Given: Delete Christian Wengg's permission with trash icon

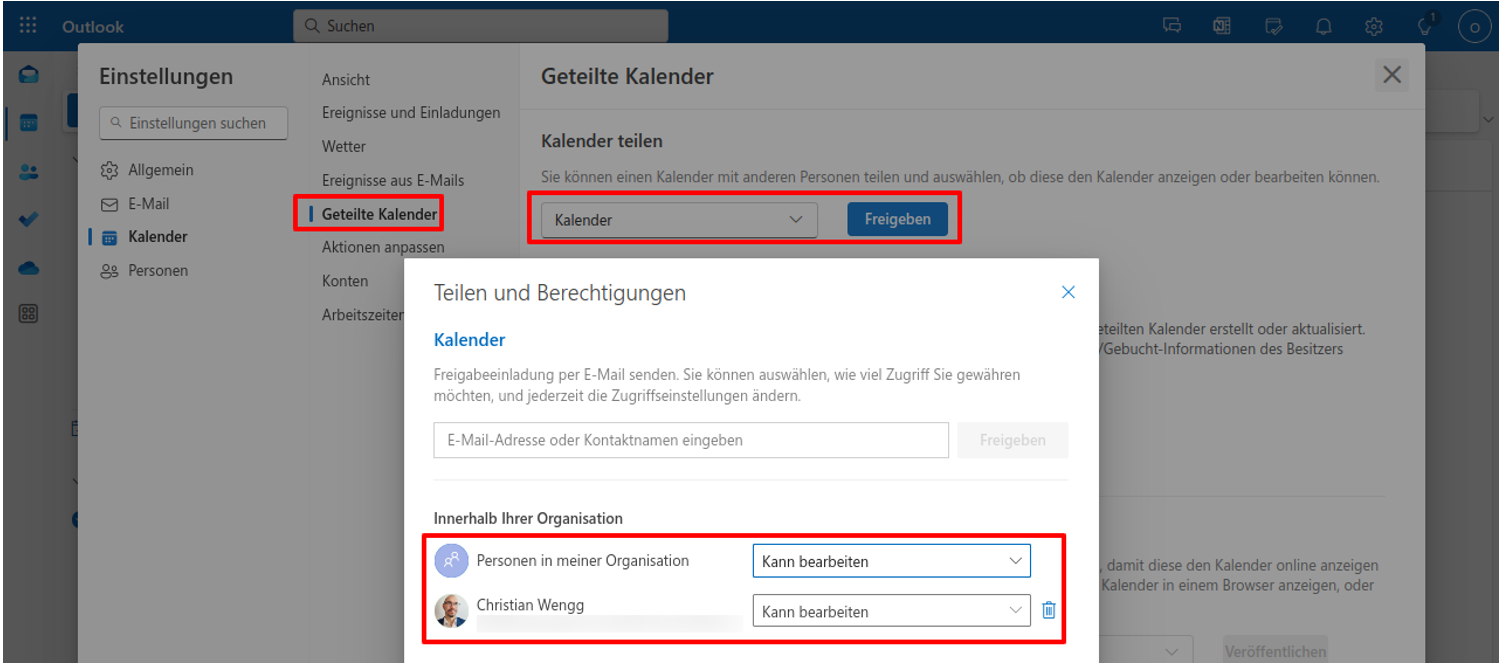Looking at the screenshot, I should 1048,610.
